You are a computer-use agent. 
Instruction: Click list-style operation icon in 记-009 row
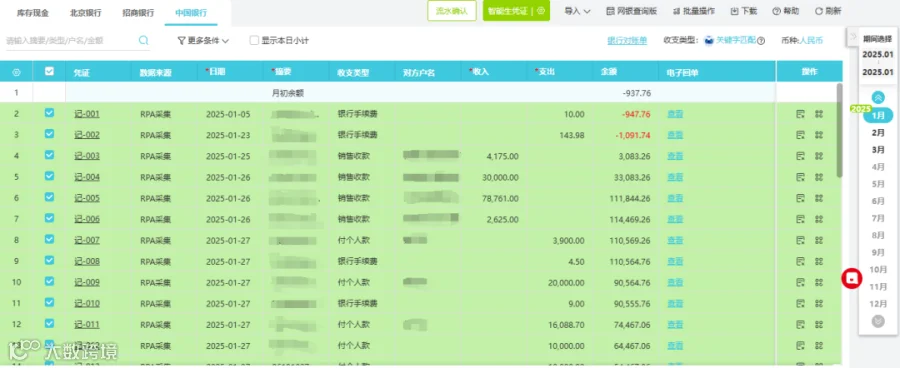click(800, 282)
